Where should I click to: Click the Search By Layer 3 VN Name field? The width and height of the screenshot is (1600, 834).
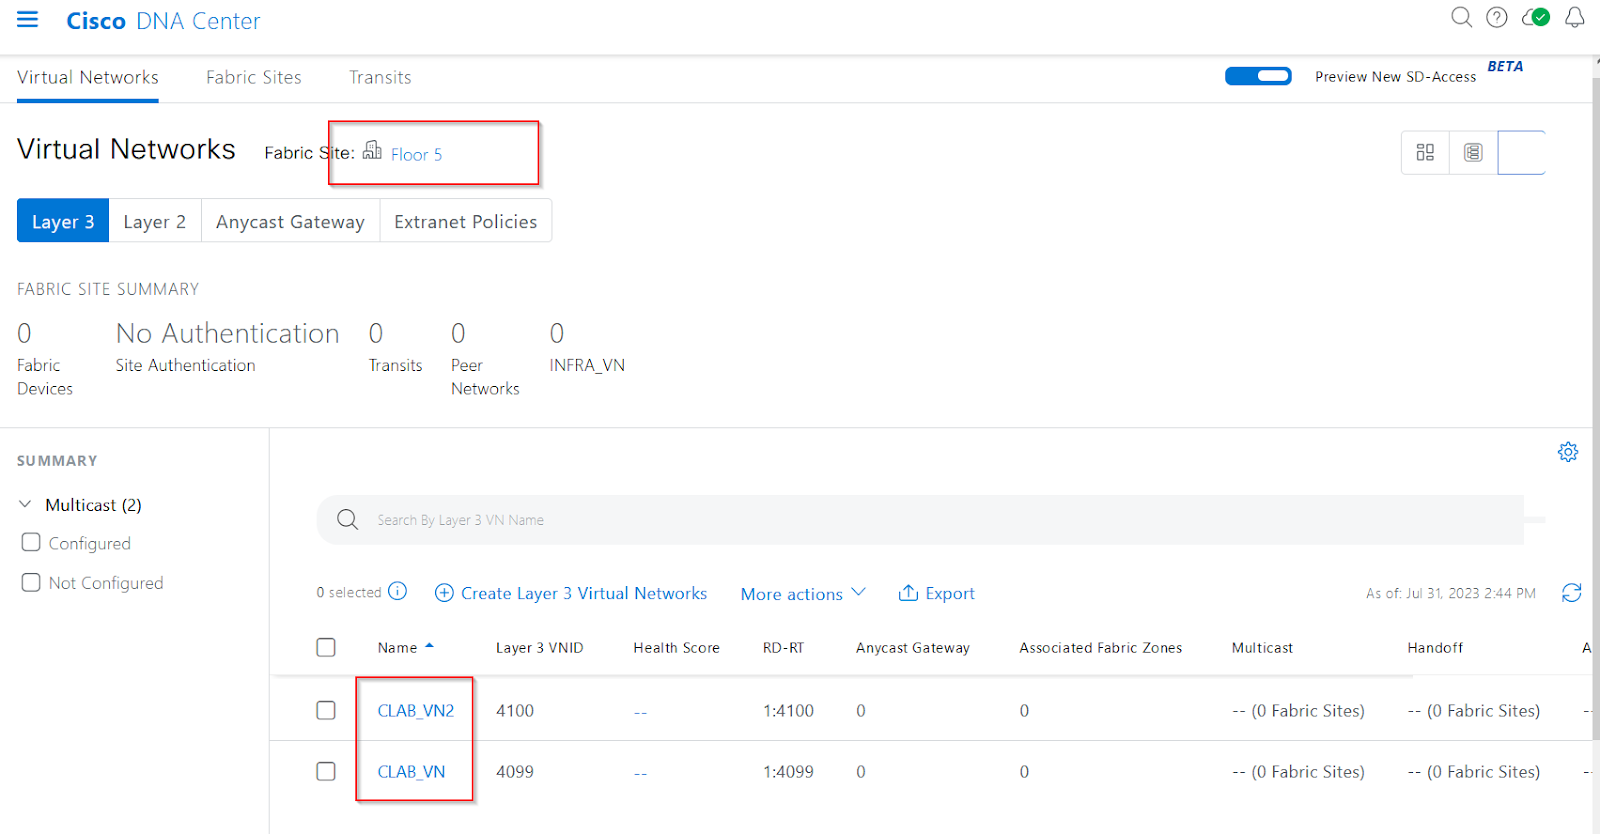[920, 519]
